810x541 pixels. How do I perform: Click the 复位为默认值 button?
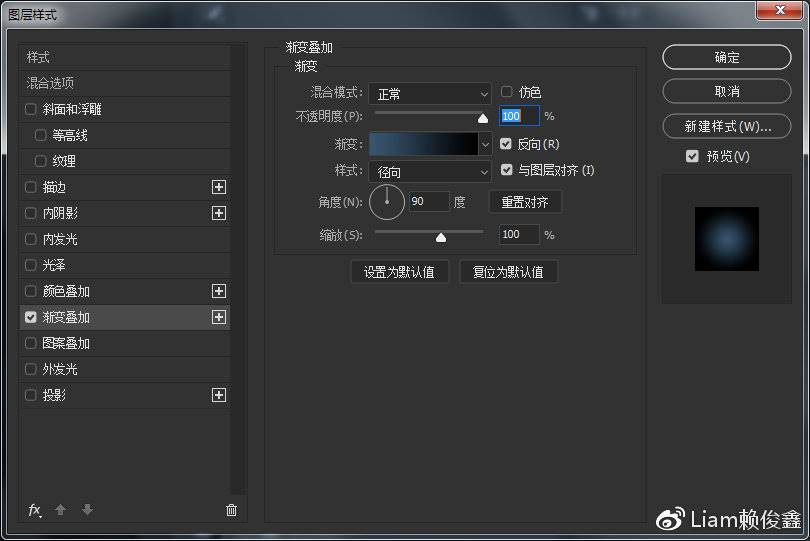[x=508, y=272]
